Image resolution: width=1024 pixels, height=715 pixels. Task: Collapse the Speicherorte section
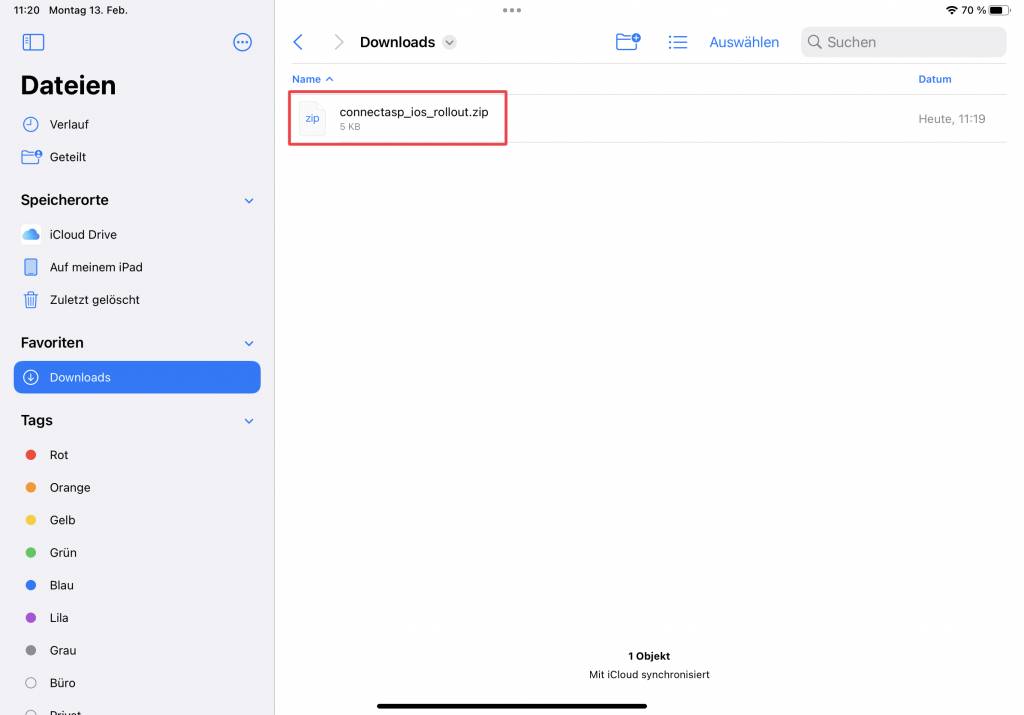249,200
